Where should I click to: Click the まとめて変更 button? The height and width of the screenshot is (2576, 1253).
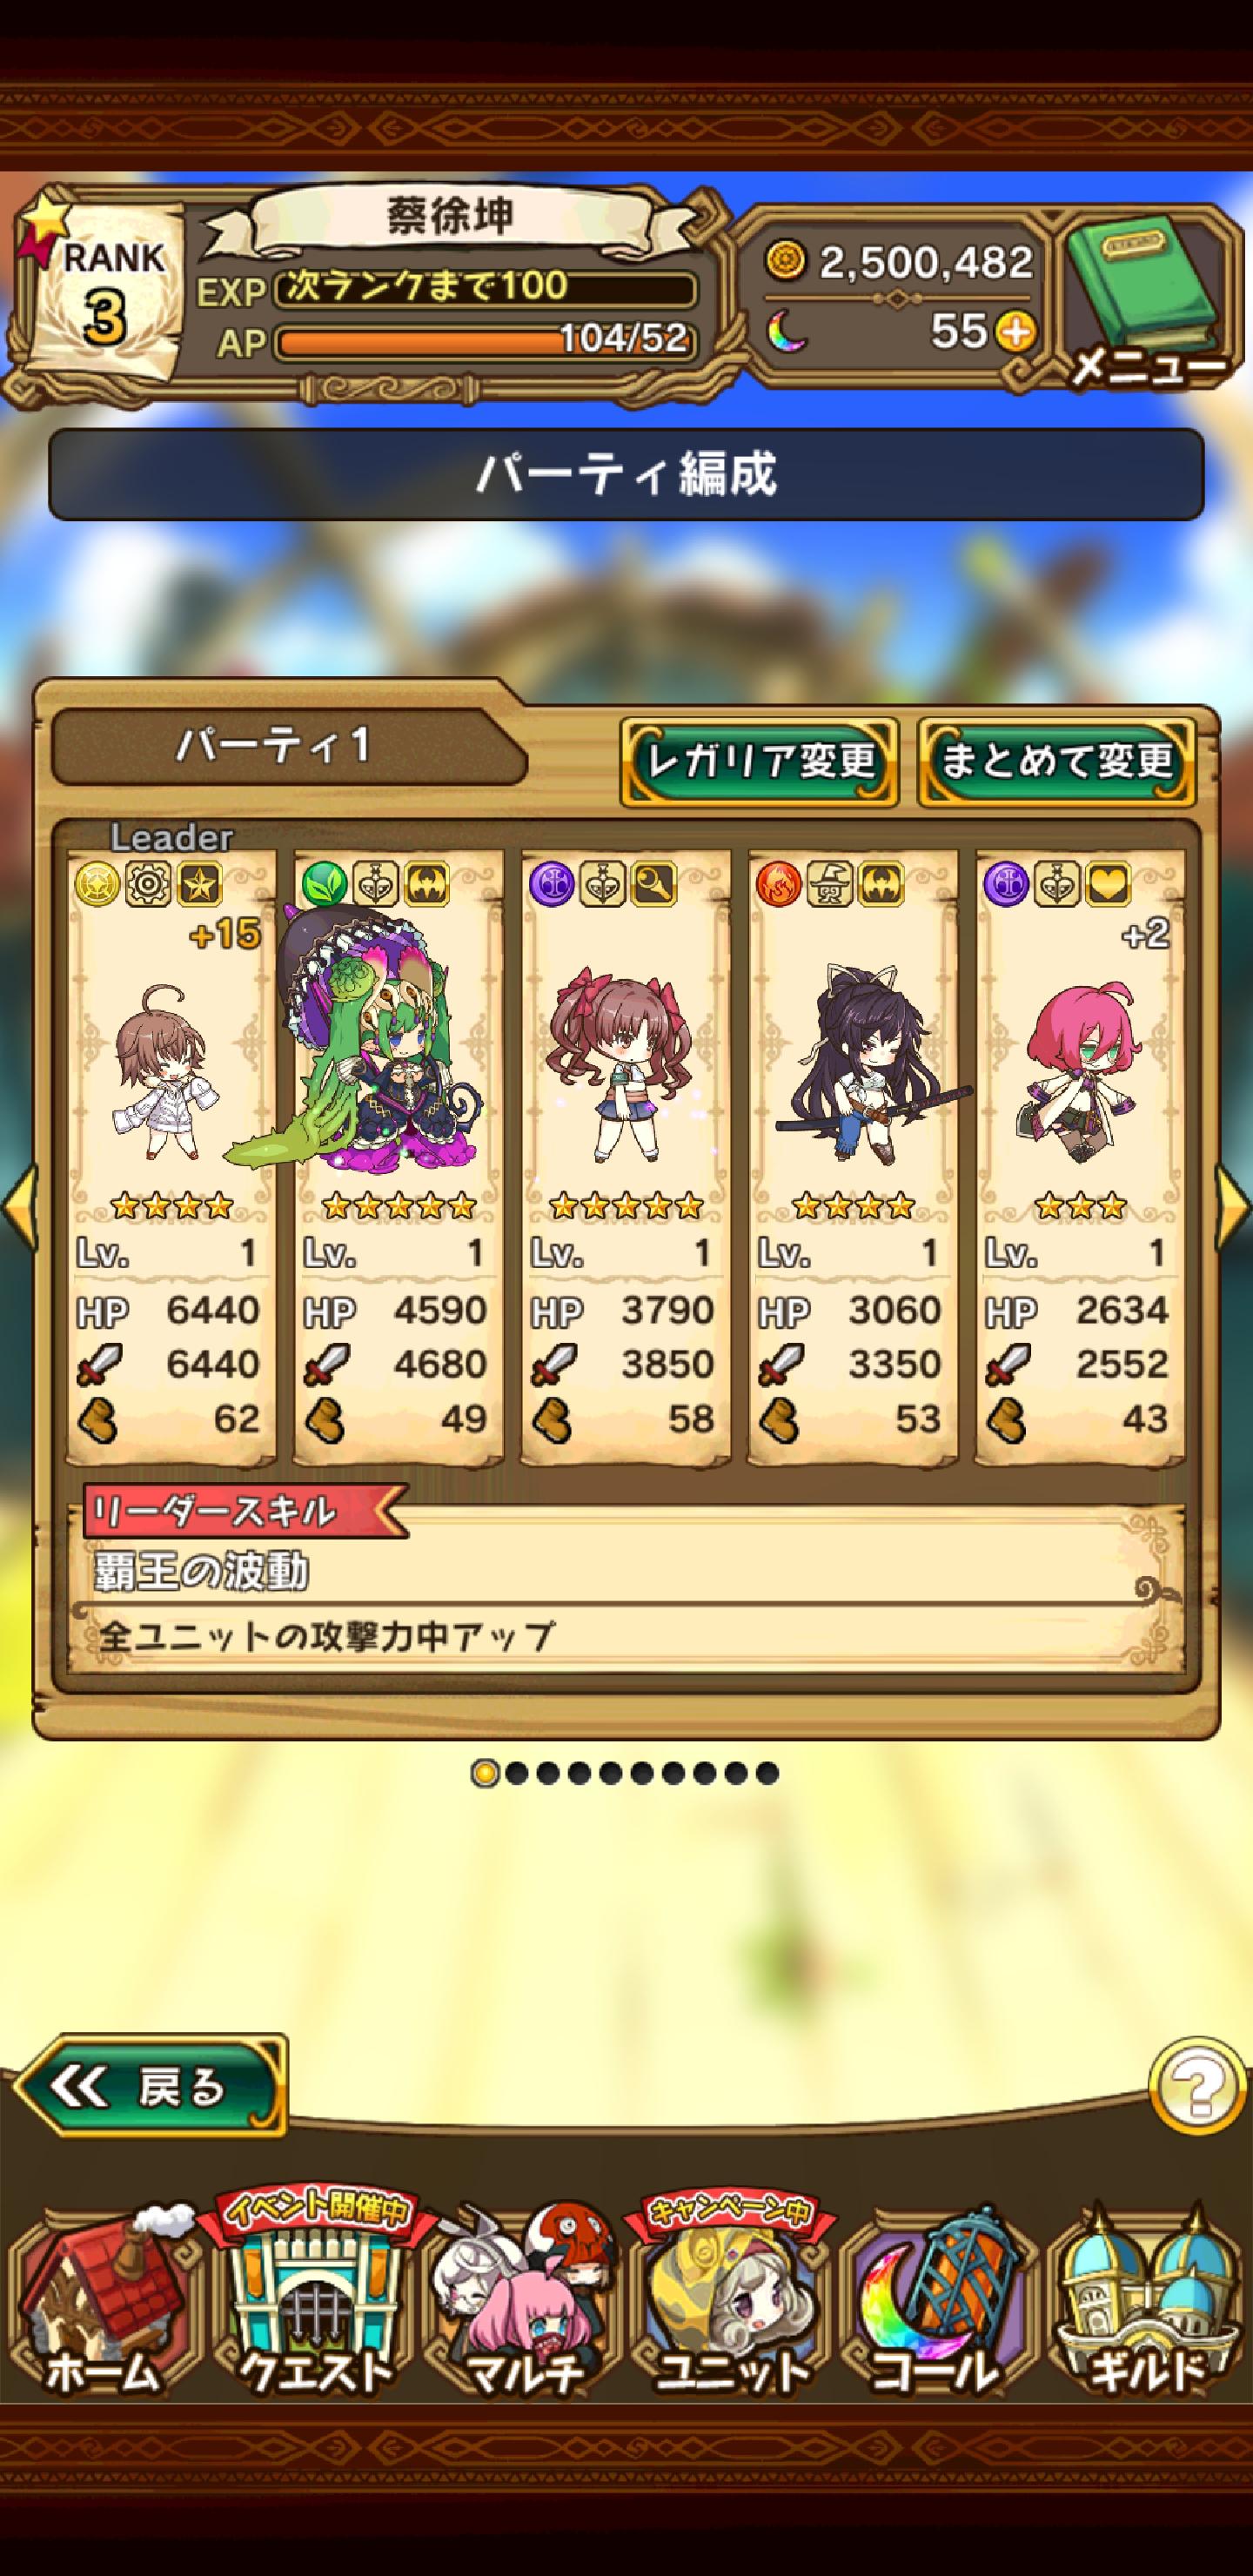pos(1057,762)
